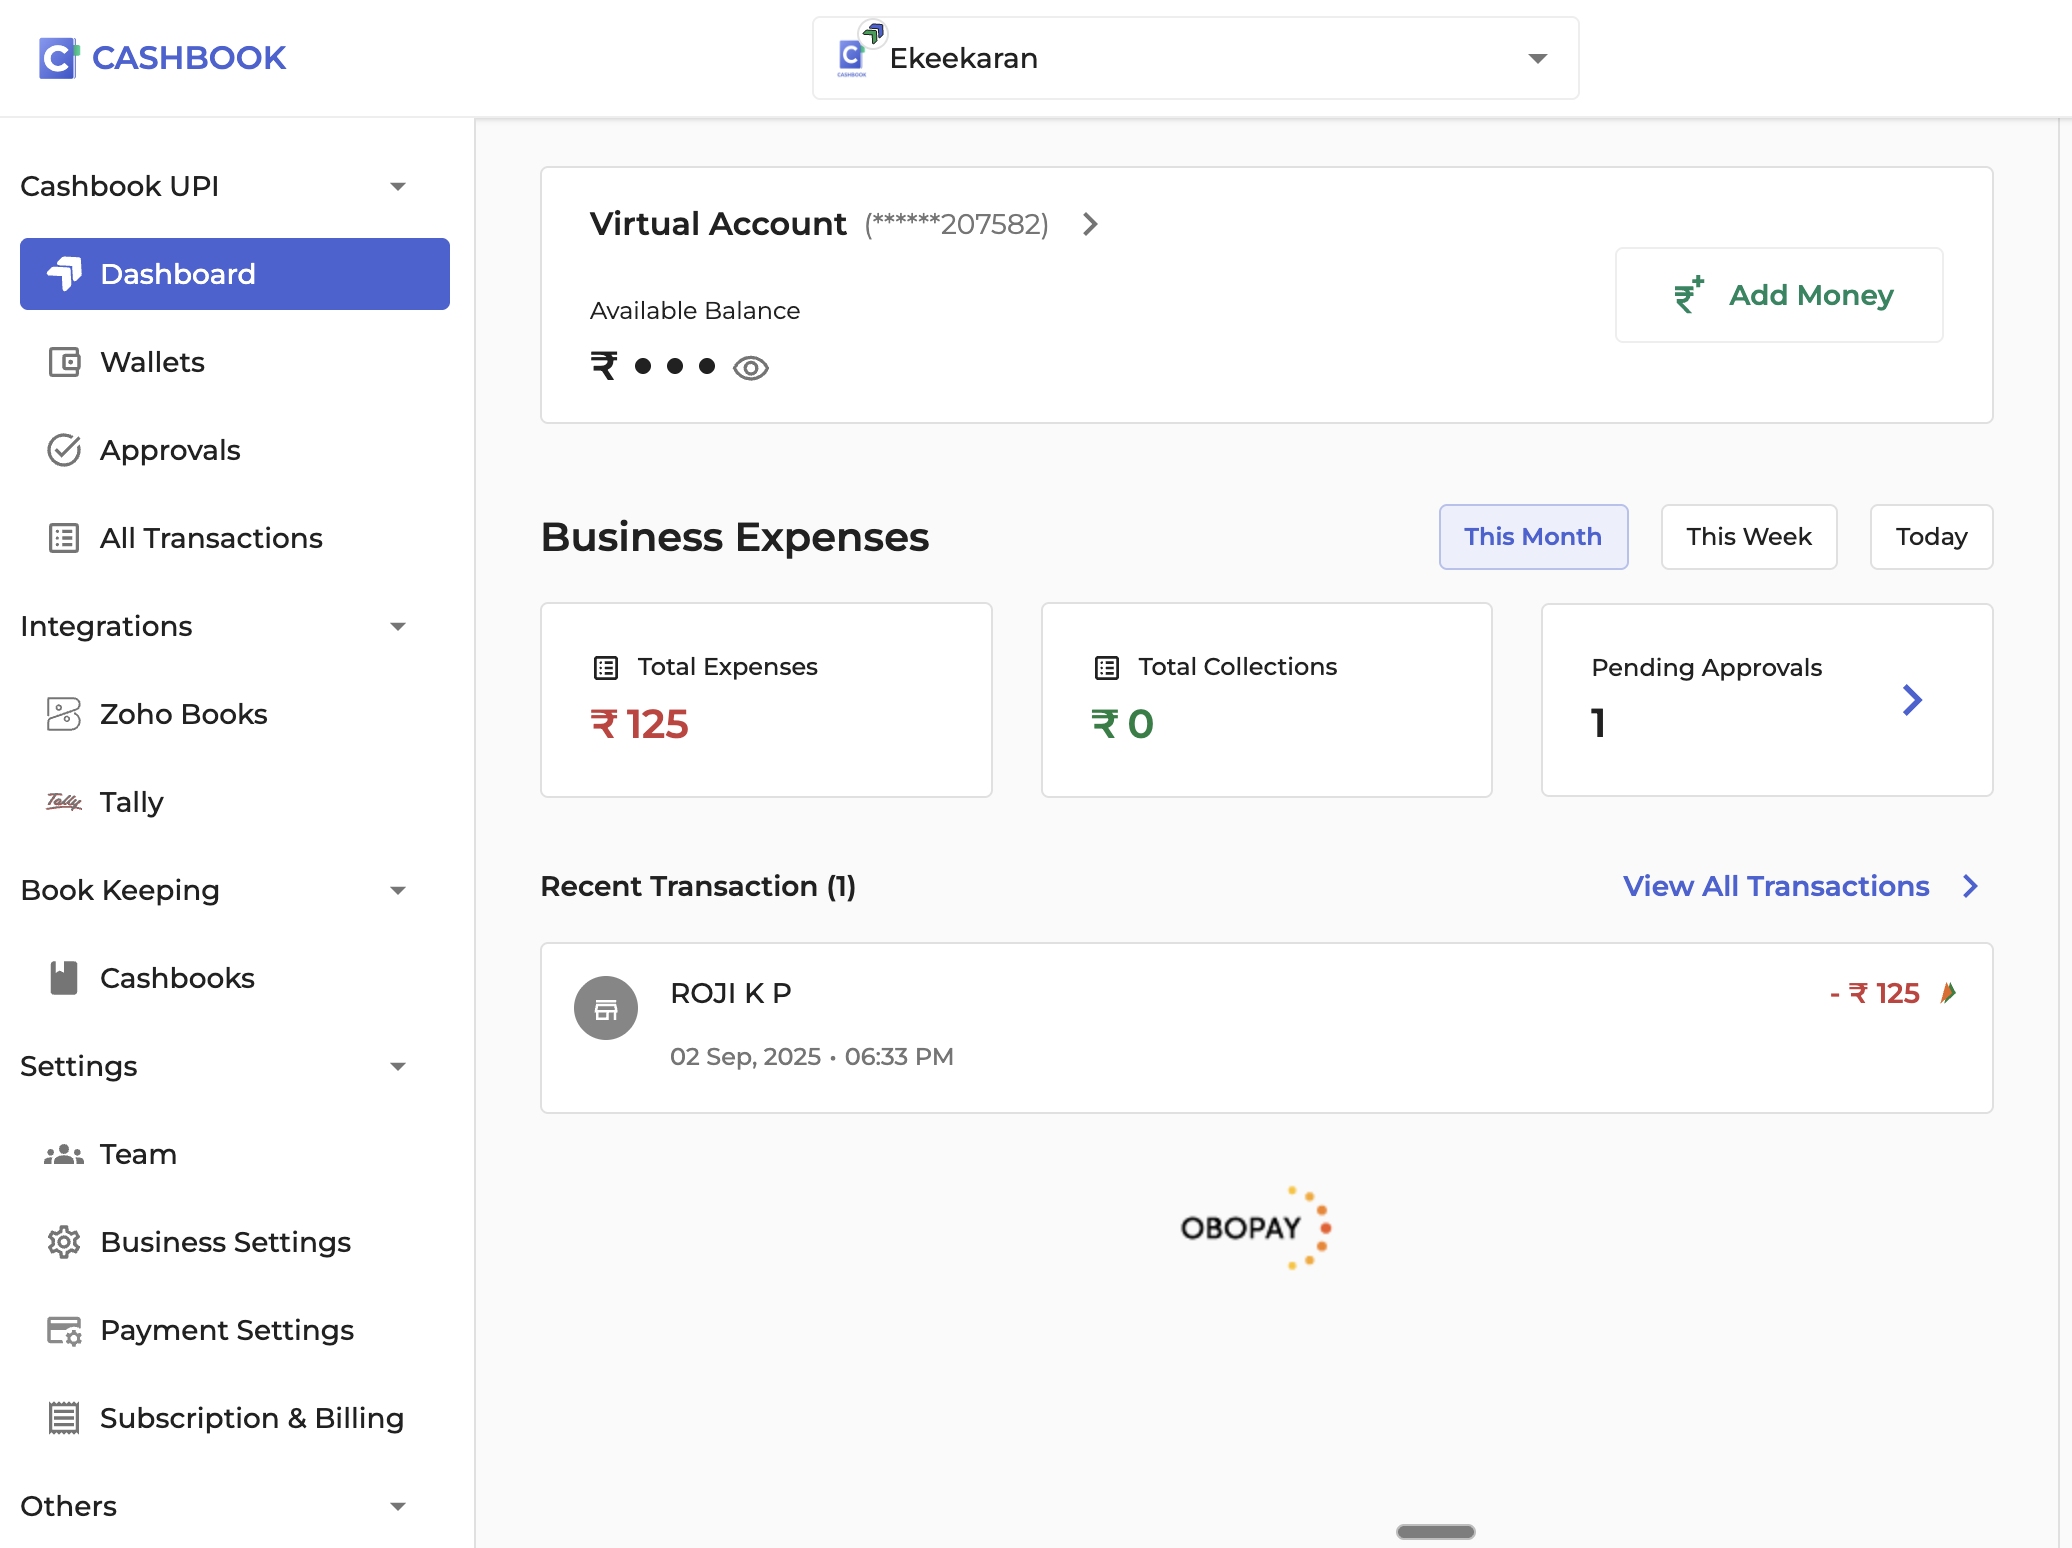Image resolution: width=2072 pixels, height=1548 pixels.
Task: Collapse the Integrations section arrow
Action: [x=398, y=627]
